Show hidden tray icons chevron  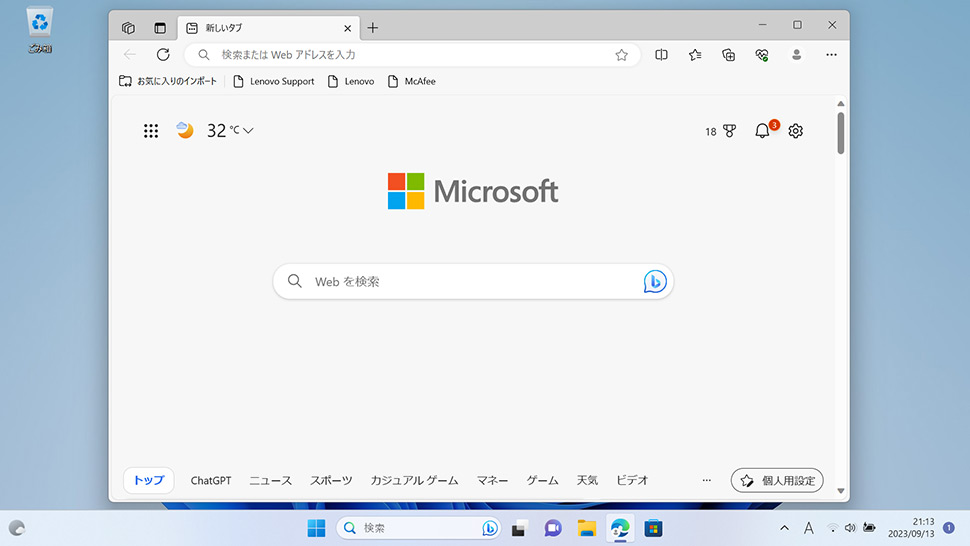pyautogui.click(x=784, y=528)
